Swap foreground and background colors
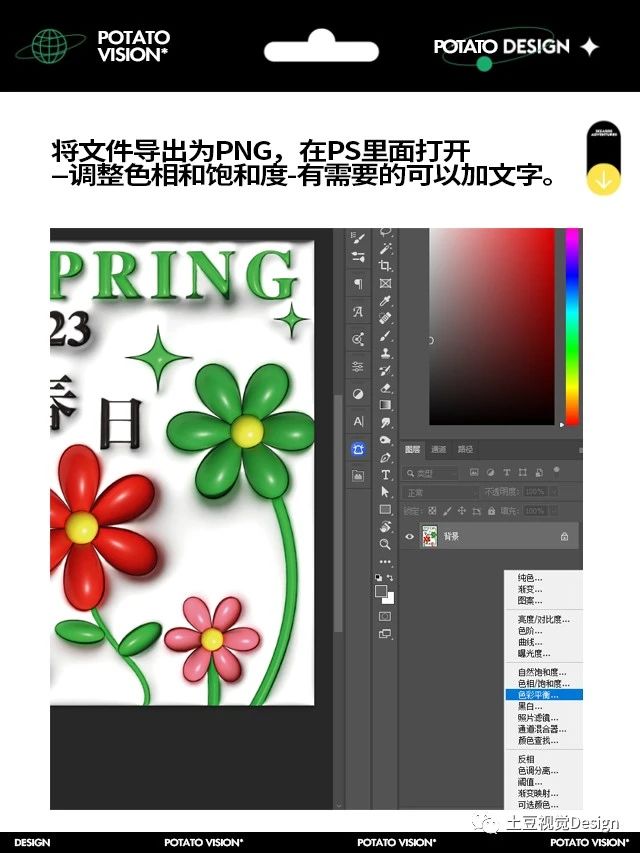 pos(390,578)
